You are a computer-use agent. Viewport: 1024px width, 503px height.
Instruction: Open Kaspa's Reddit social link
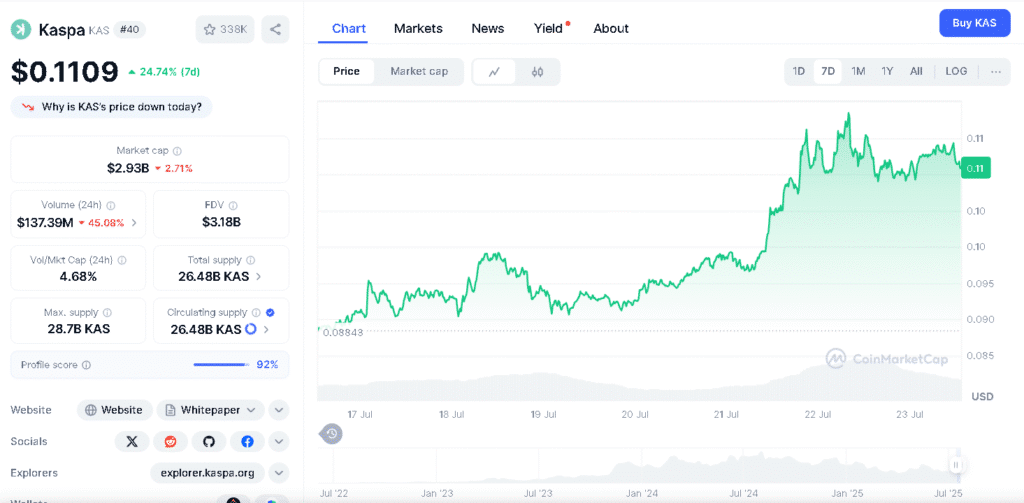[170, 442]
